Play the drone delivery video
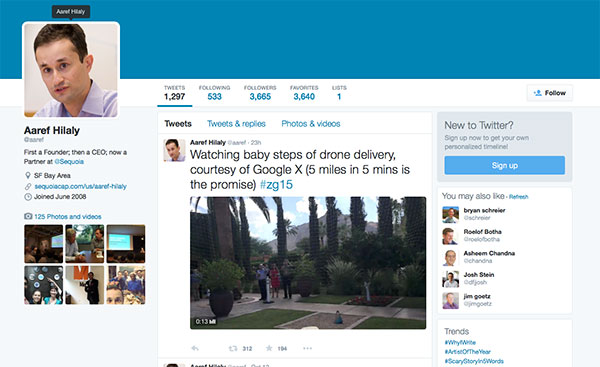The width and height of the screenshot is (600, 367). (x=308, y=263)
